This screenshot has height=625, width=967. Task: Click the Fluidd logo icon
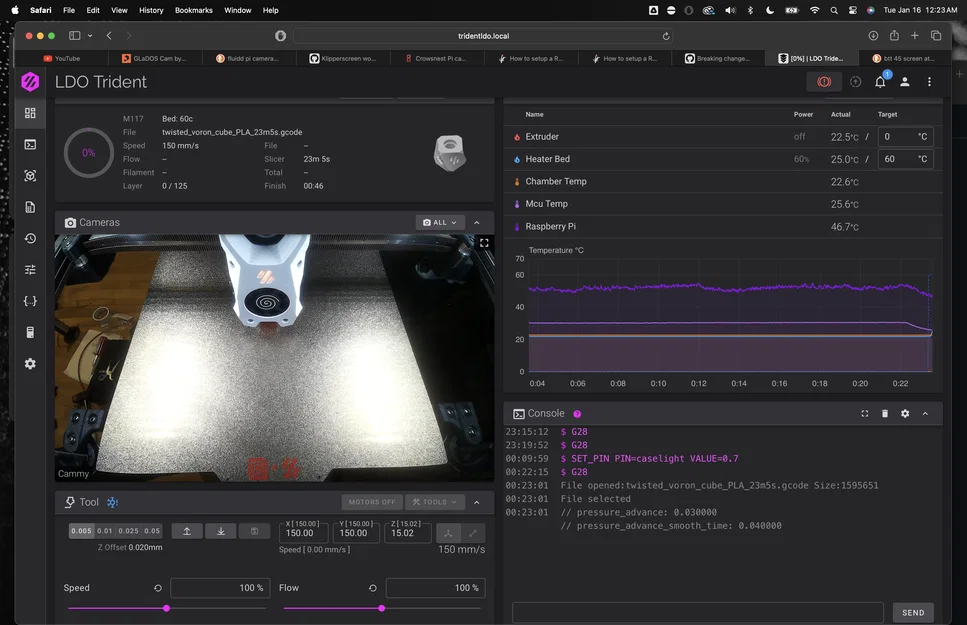click(30, 81)
